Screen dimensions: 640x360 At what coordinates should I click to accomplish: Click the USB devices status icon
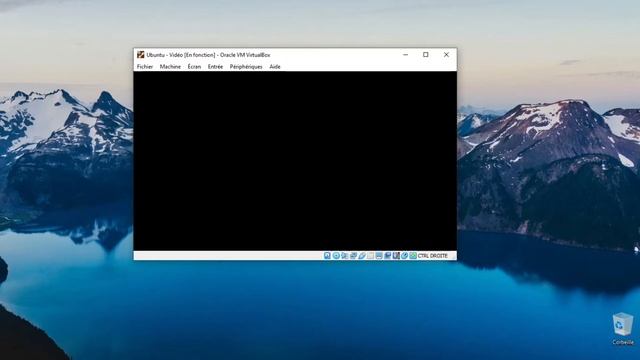point(362,256)
